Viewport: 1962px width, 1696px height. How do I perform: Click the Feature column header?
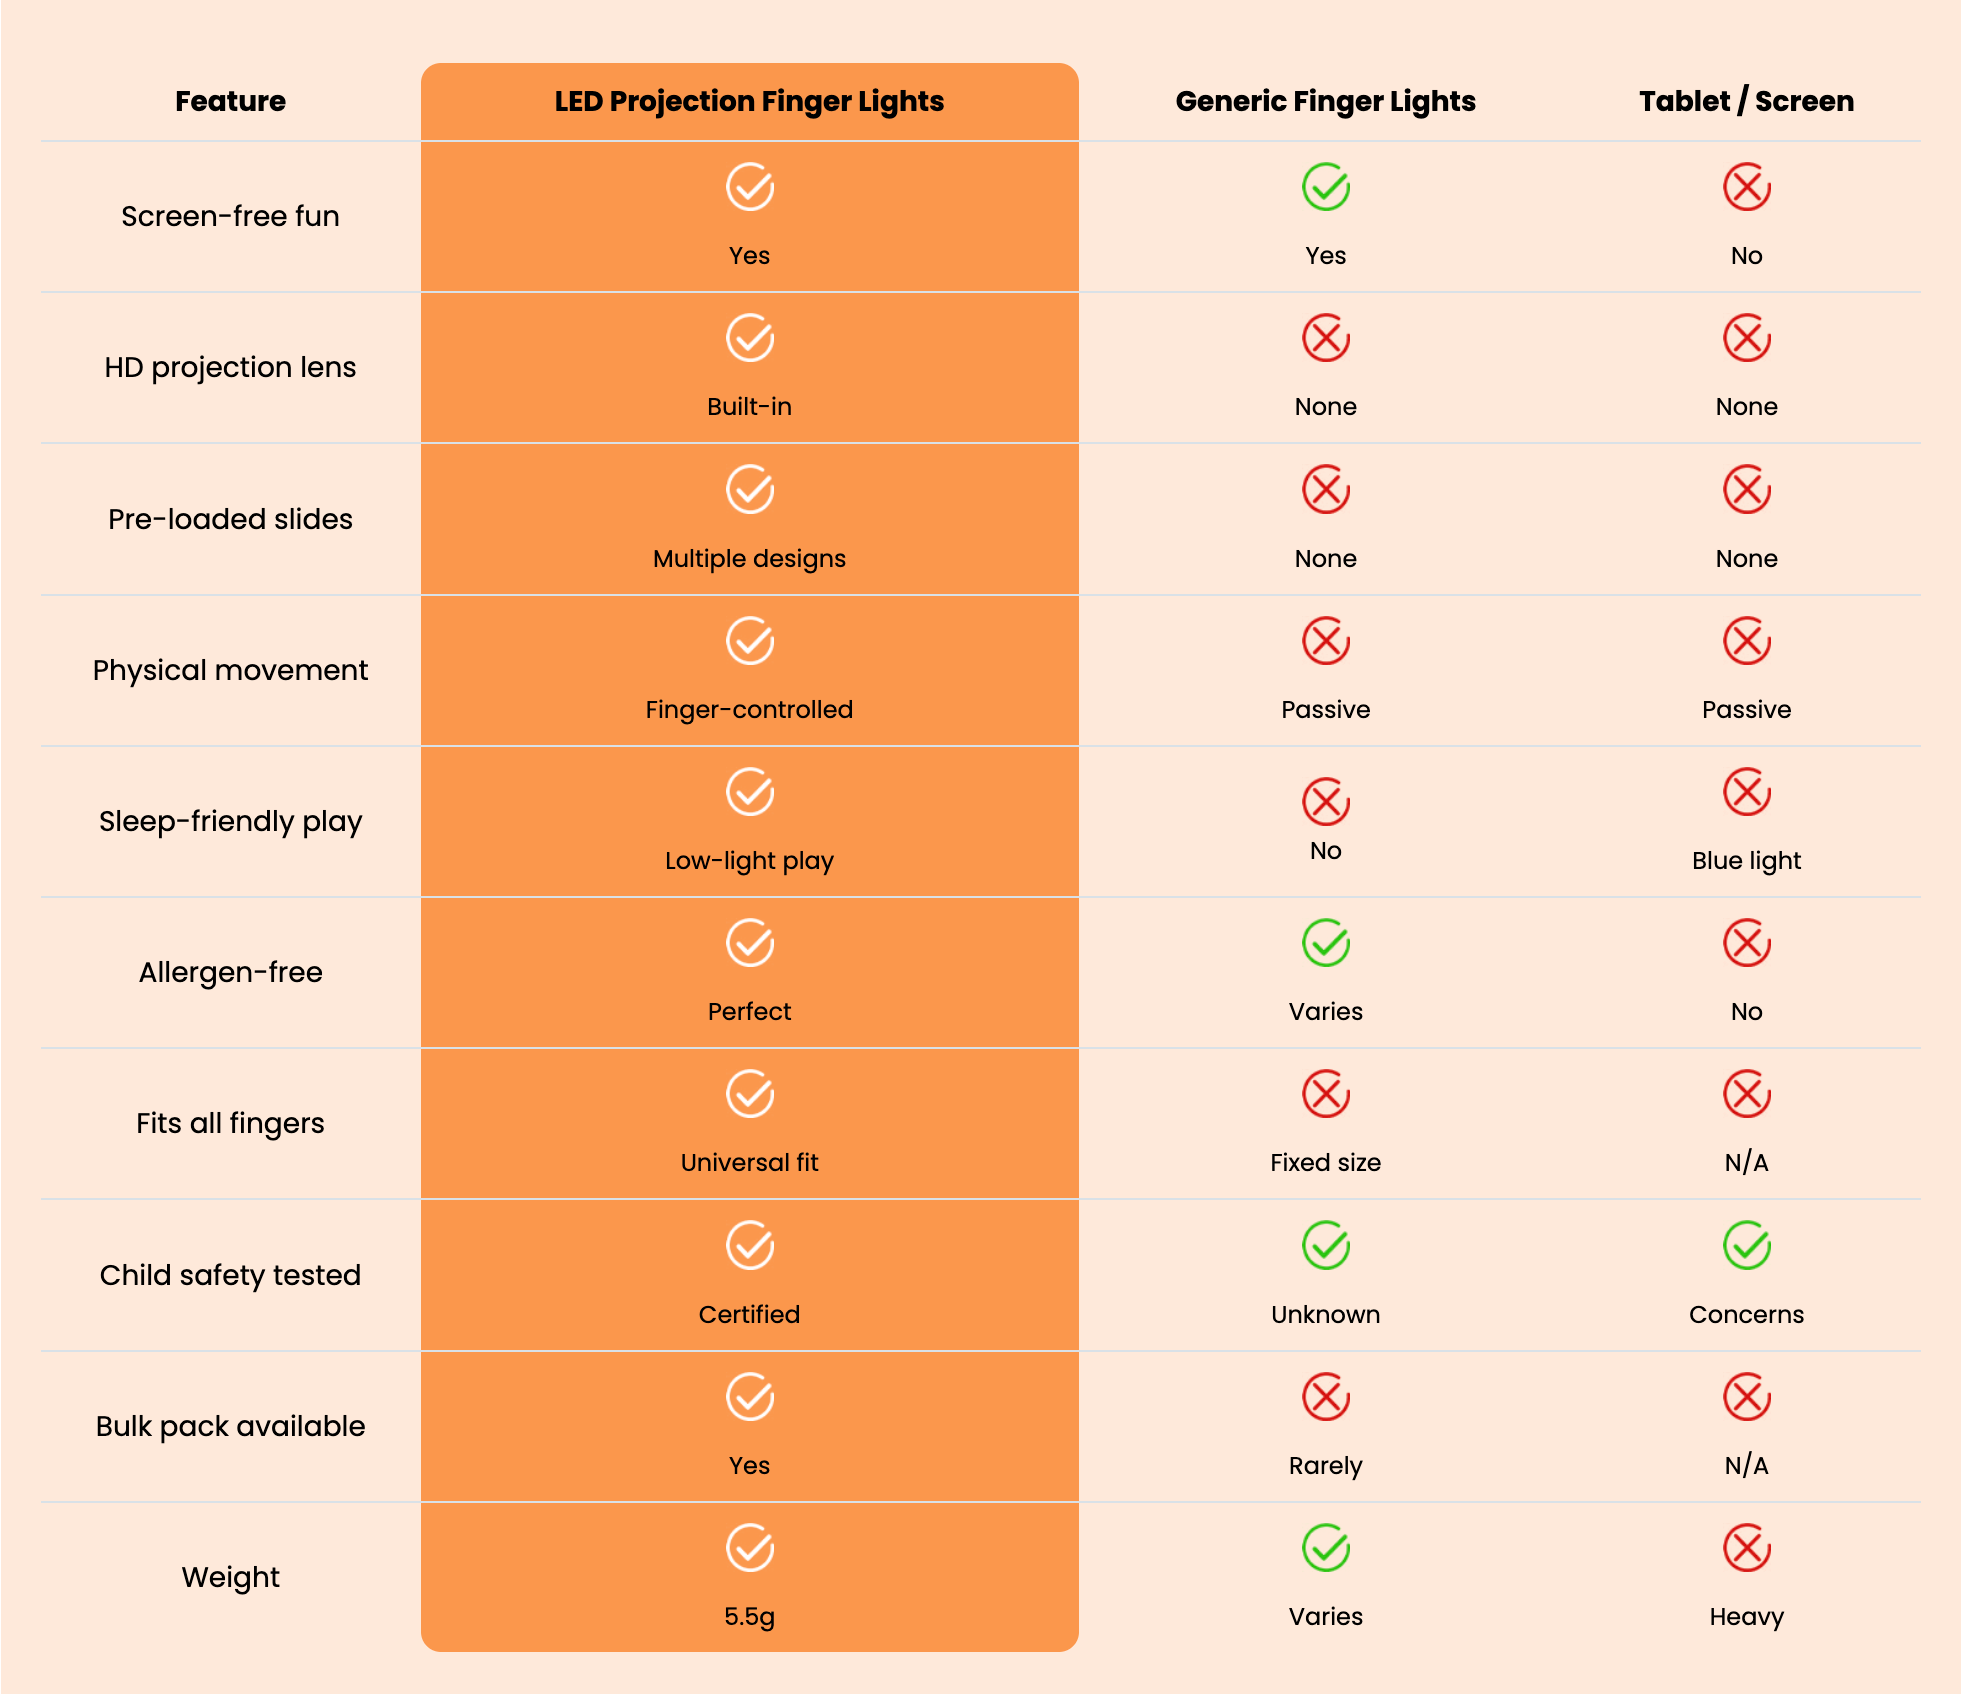pos(230,101)
